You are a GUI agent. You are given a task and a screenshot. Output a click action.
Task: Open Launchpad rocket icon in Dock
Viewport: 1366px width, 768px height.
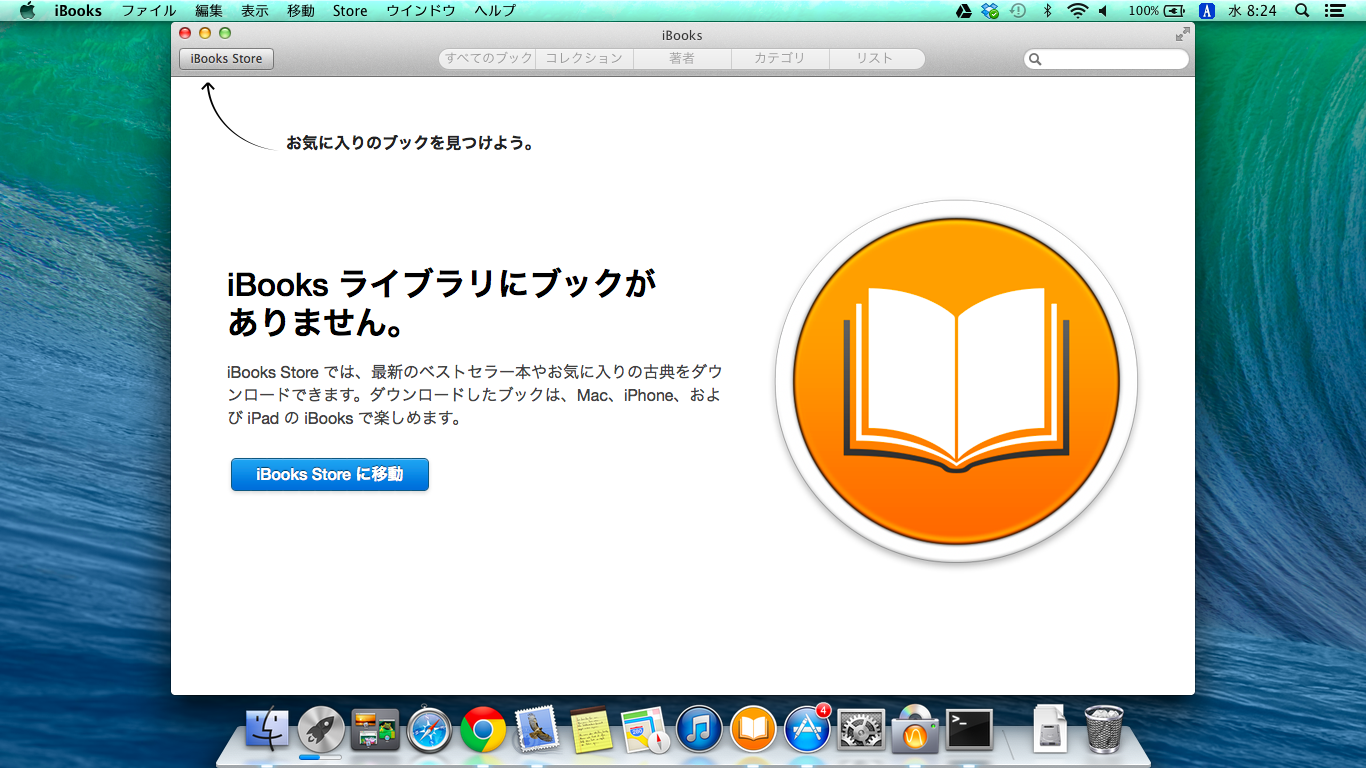[x=321, y=730]
